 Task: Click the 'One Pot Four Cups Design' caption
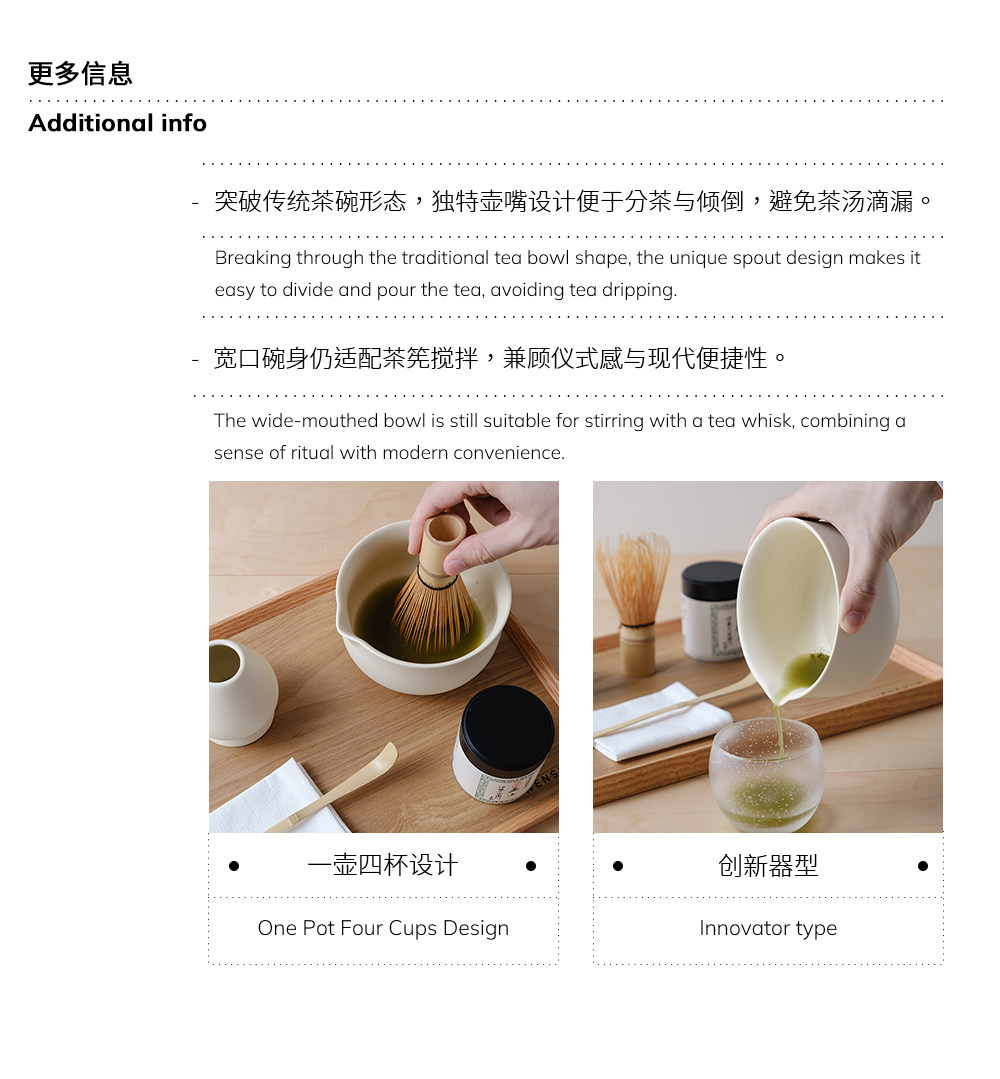pyautogui.click(x=383, y=928)
